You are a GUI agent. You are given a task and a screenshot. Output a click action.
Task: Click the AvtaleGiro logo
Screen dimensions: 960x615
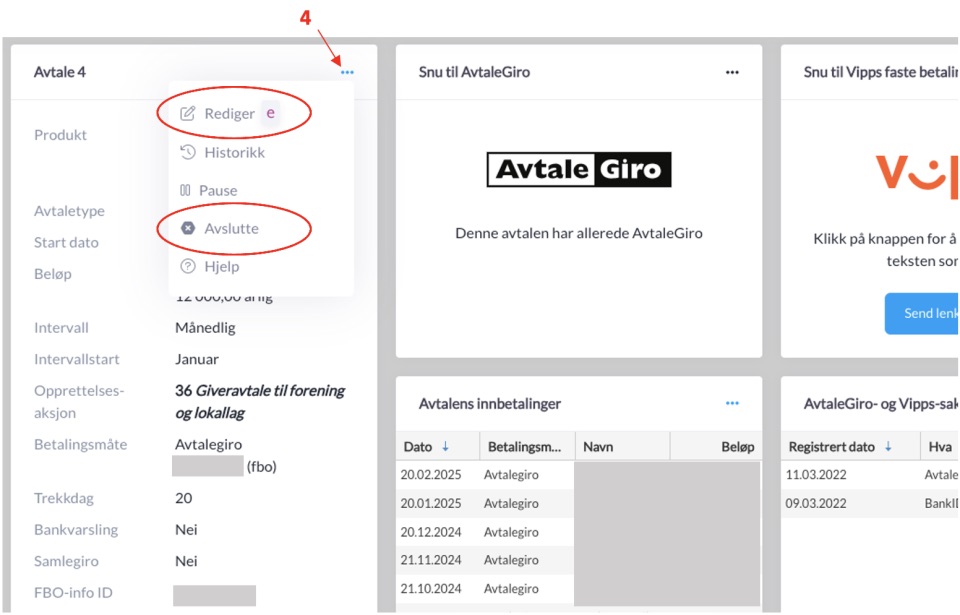(578, 170)
